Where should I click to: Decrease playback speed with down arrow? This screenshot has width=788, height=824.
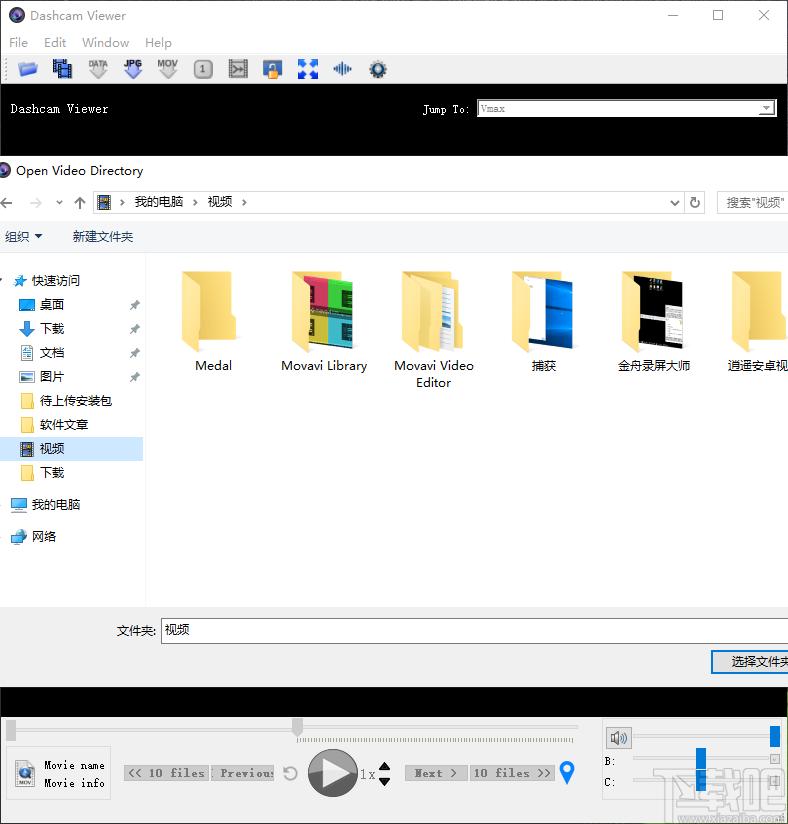(x=385, y=781)
